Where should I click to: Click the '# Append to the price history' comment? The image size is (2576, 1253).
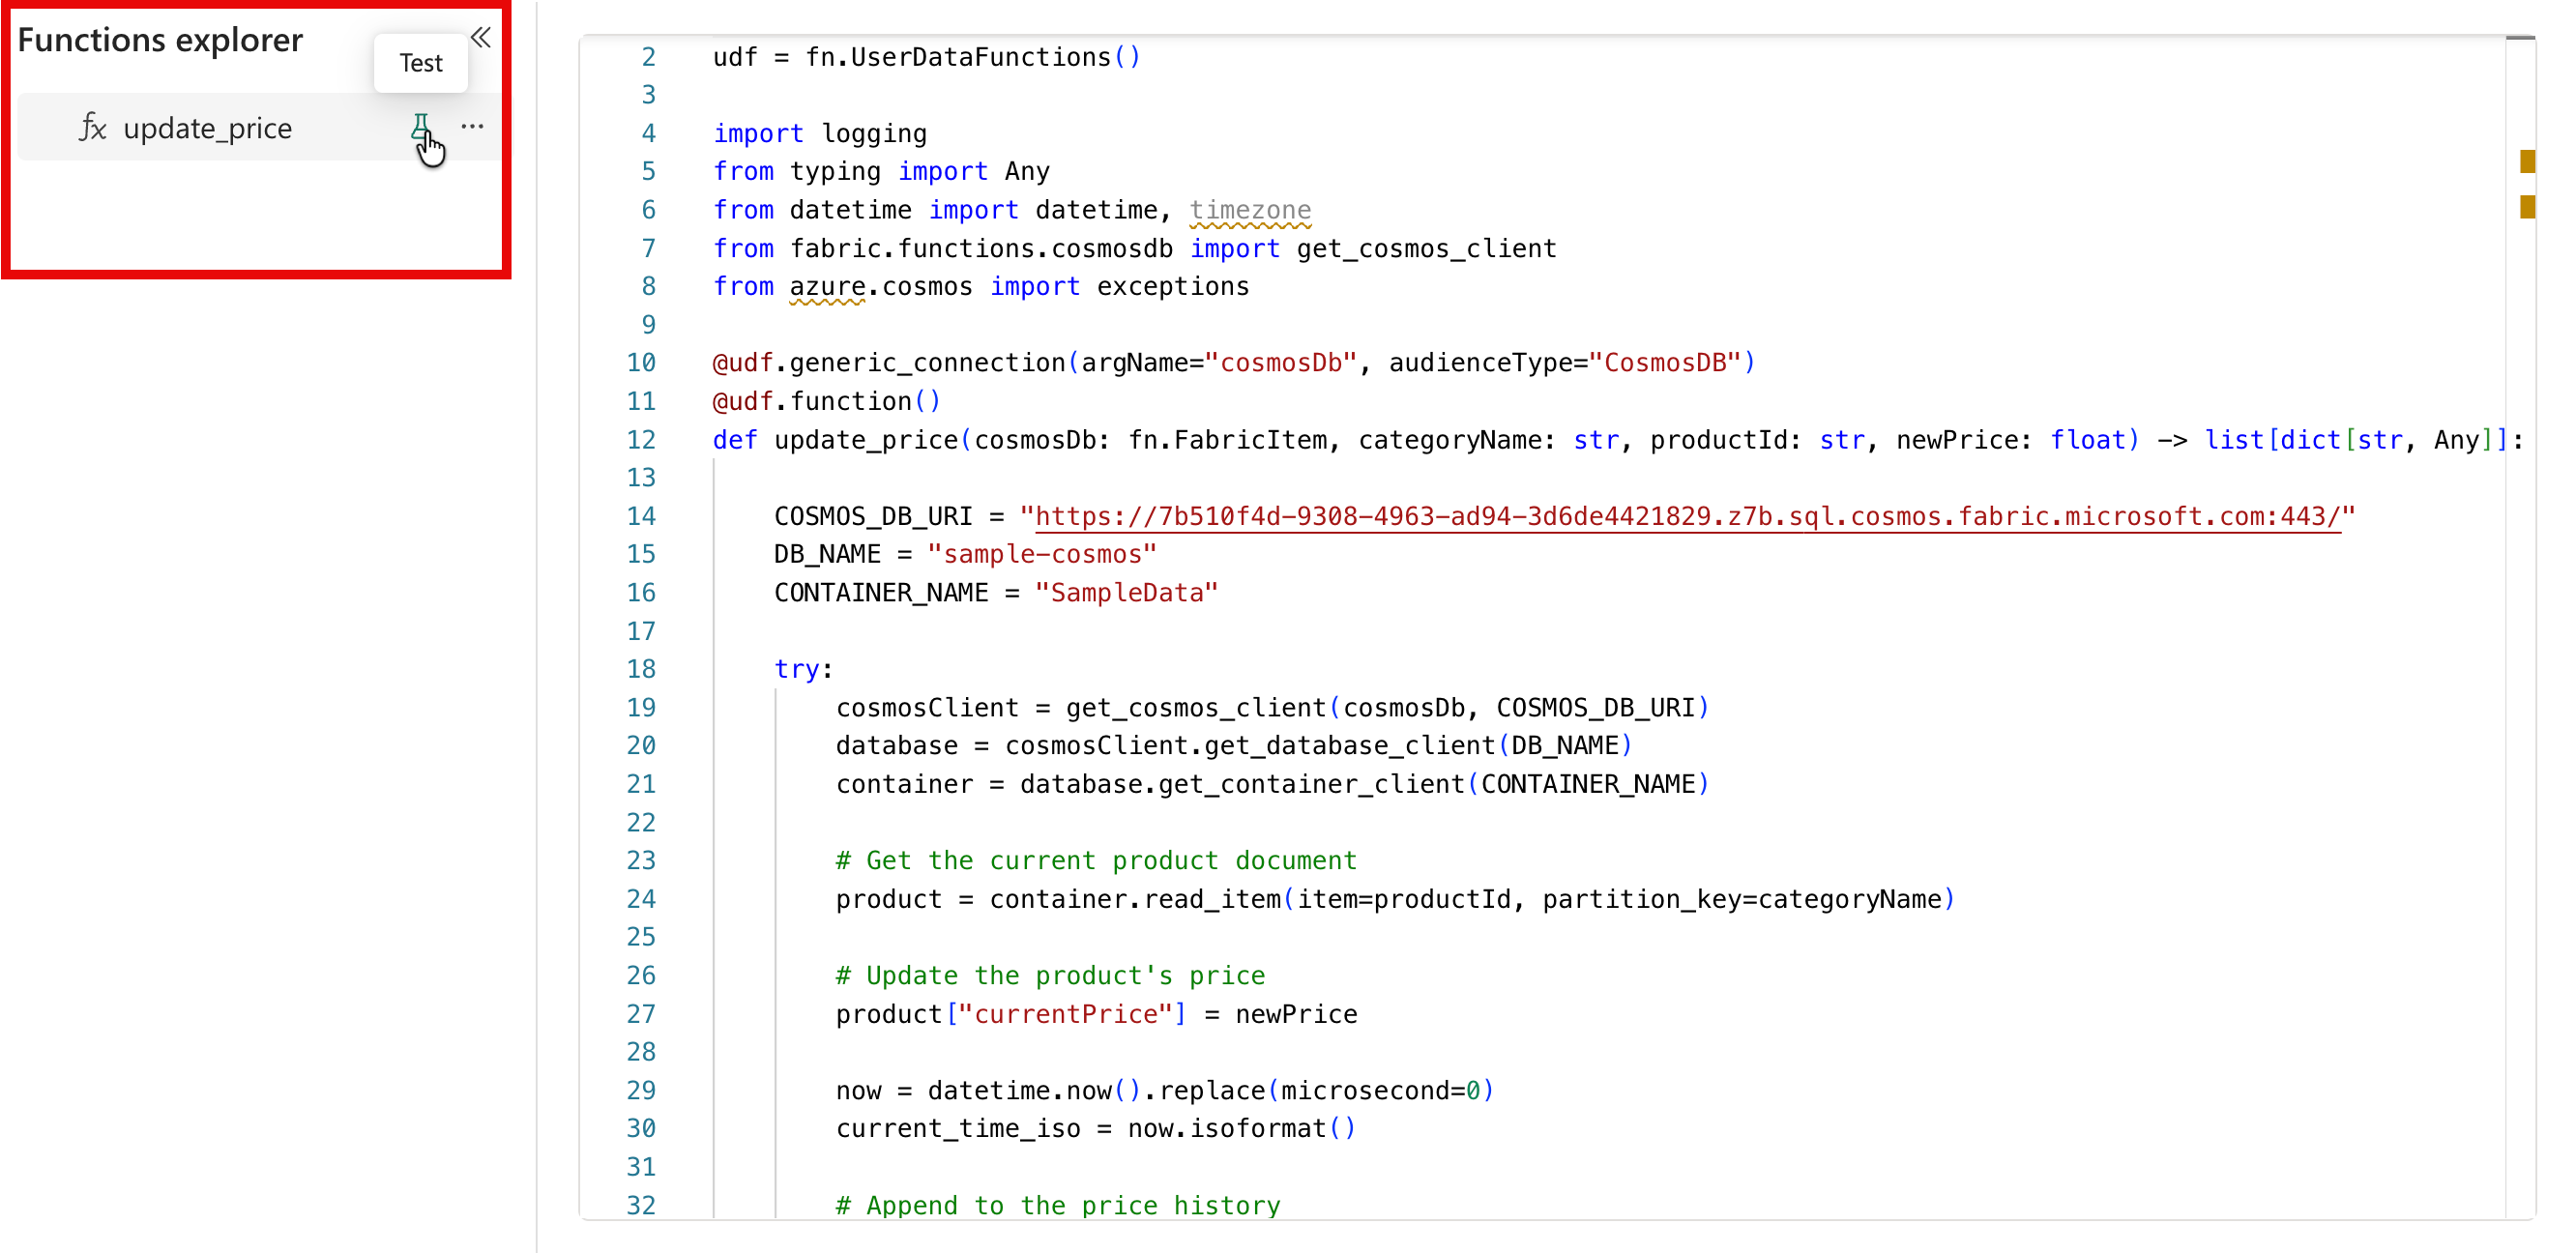pyautogui.click(x=1058, y=1205)
